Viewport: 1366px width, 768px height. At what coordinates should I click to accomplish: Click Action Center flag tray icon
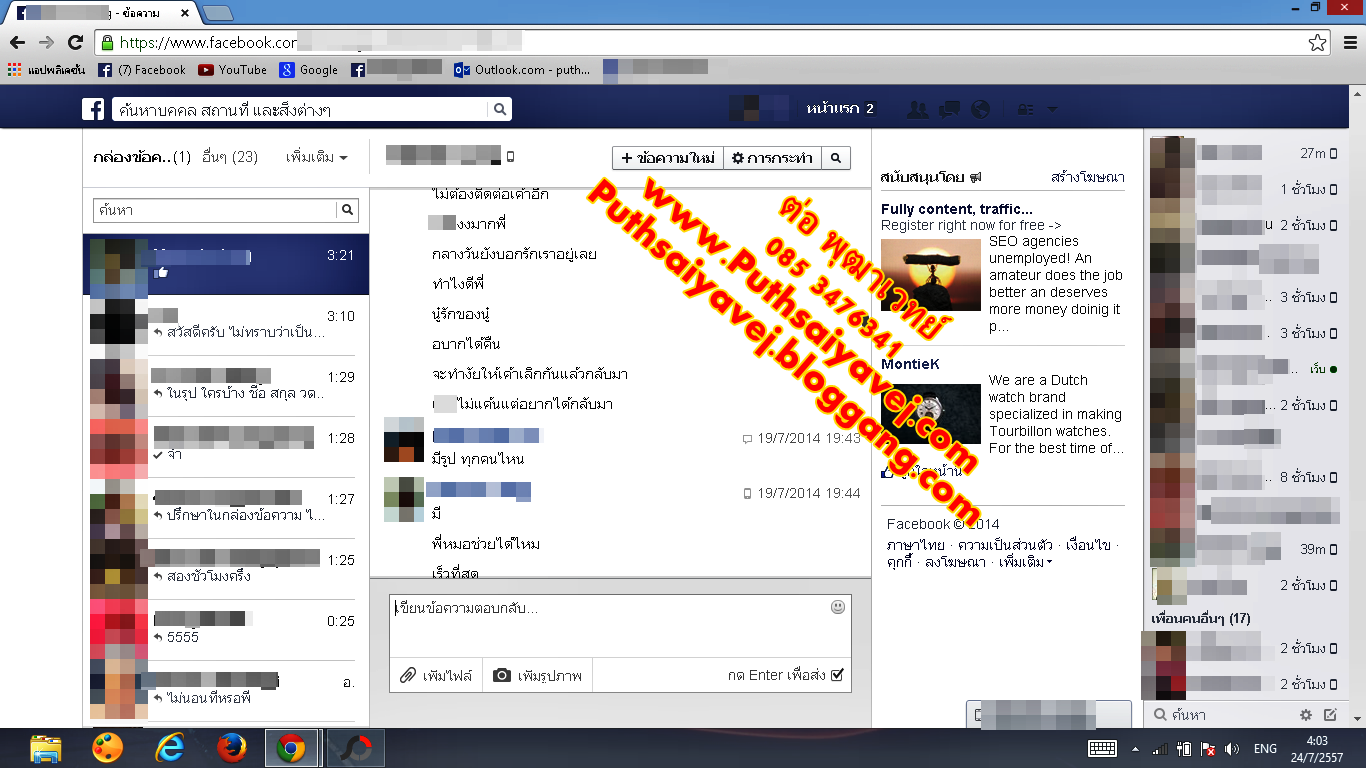[x=1208, y=749]
